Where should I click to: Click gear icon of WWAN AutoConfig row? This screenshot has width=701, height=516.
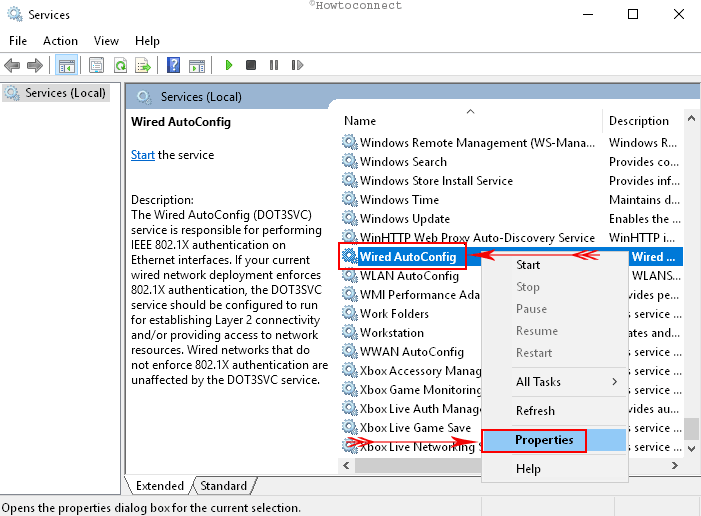(350, 351)
